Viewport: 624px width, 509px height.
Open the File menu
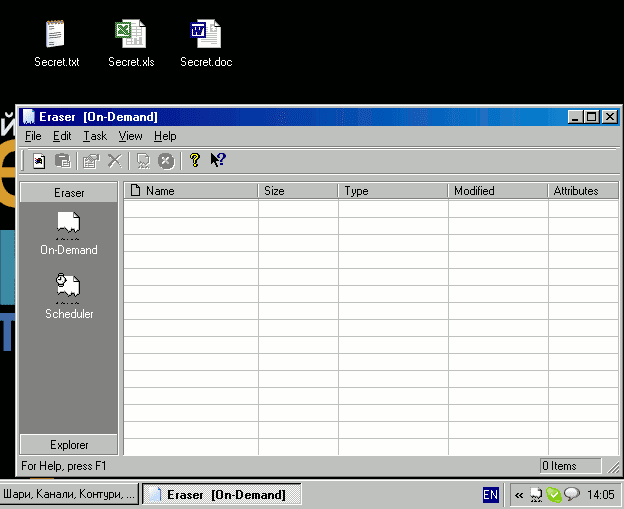pos(33,136)
